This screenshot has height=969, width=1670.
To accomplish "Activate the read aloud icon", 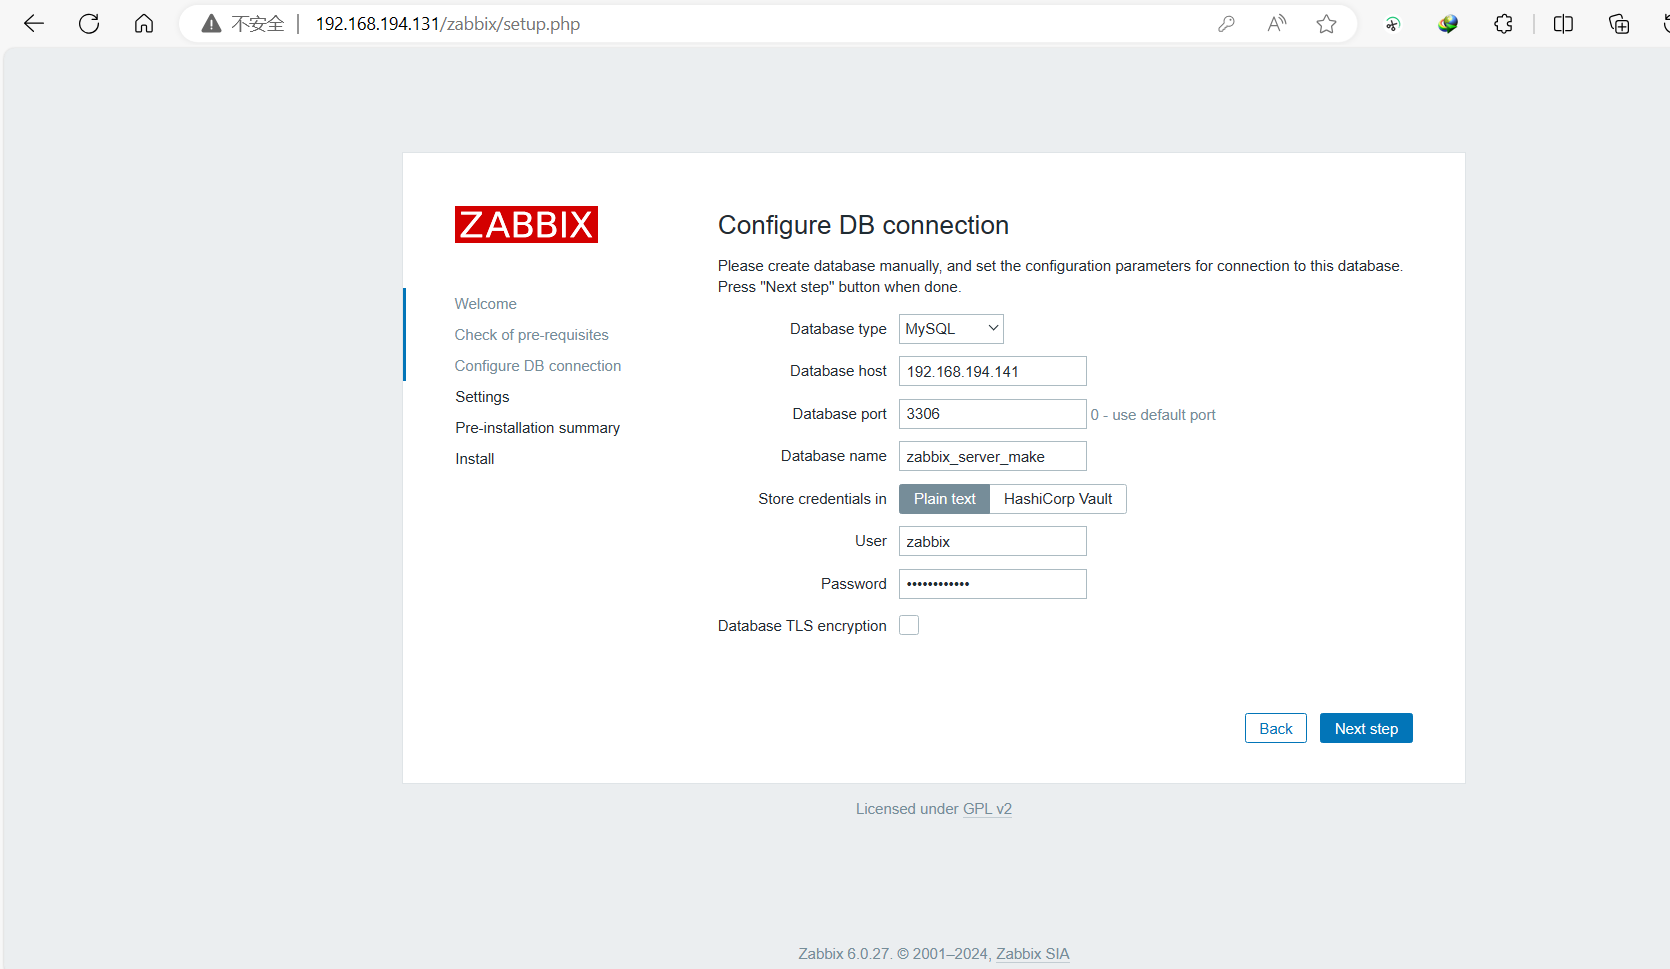I will 1277,24.
